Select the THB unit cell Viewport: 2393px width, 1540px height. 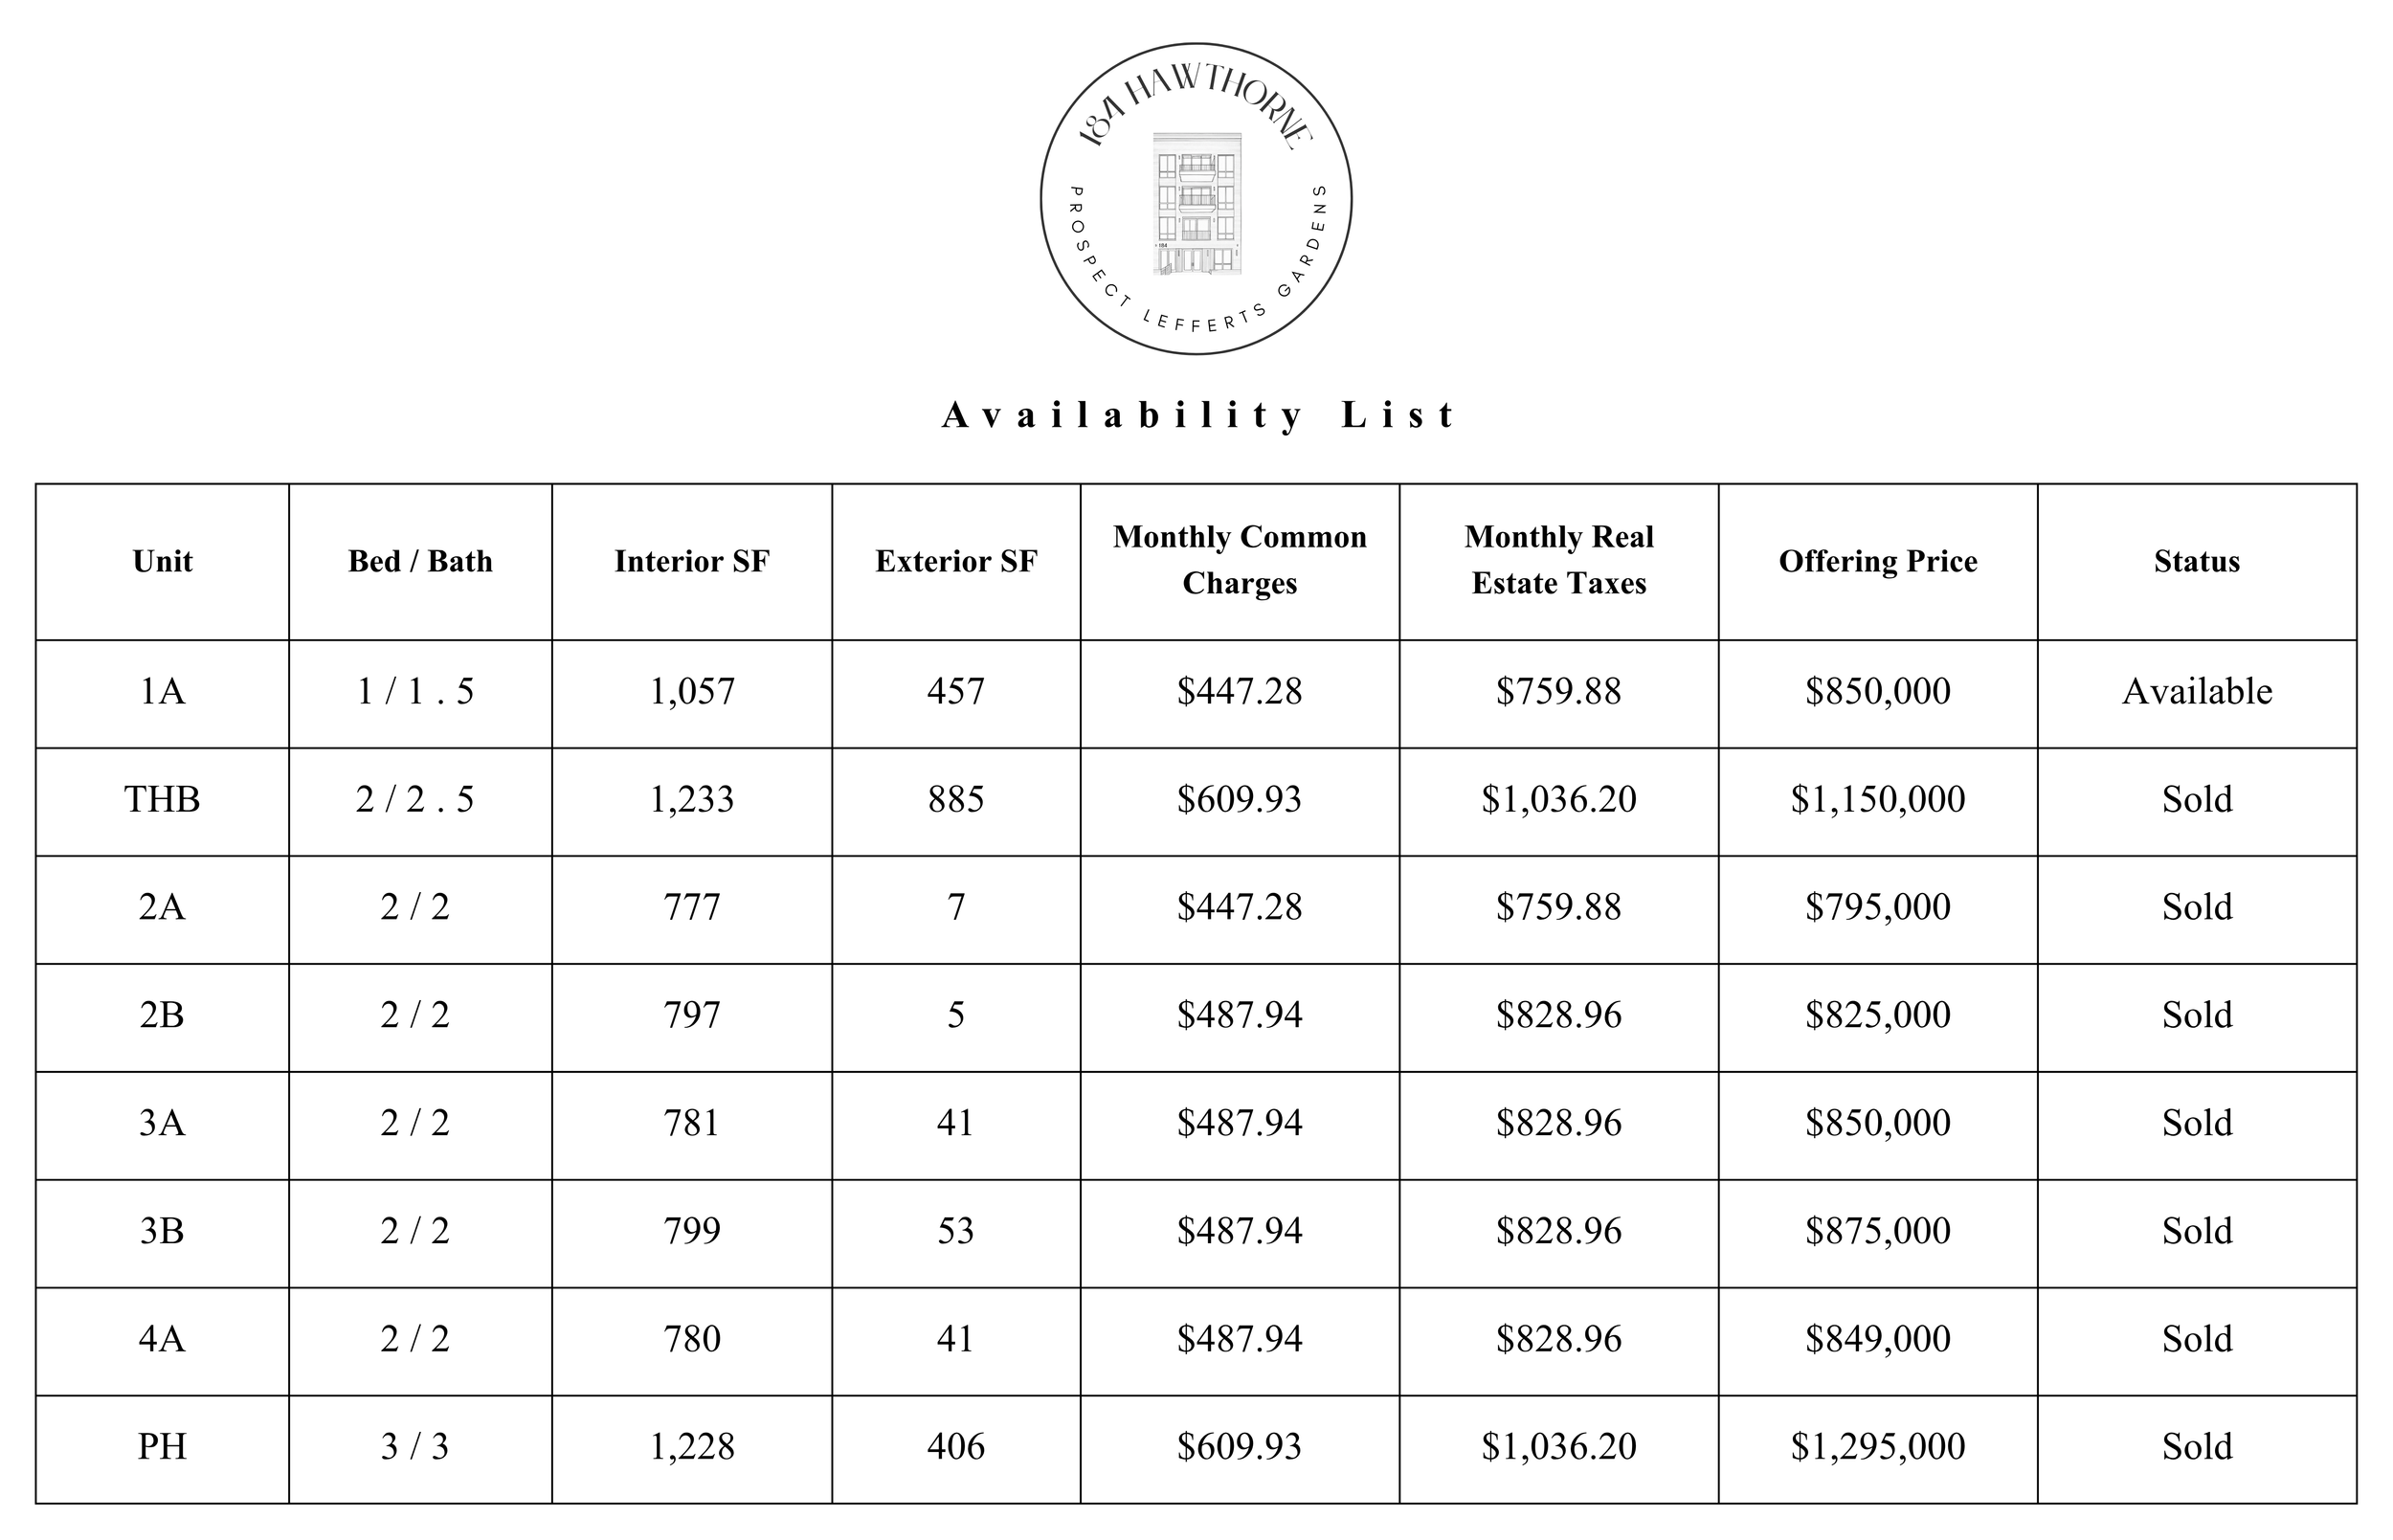[162, 800]
